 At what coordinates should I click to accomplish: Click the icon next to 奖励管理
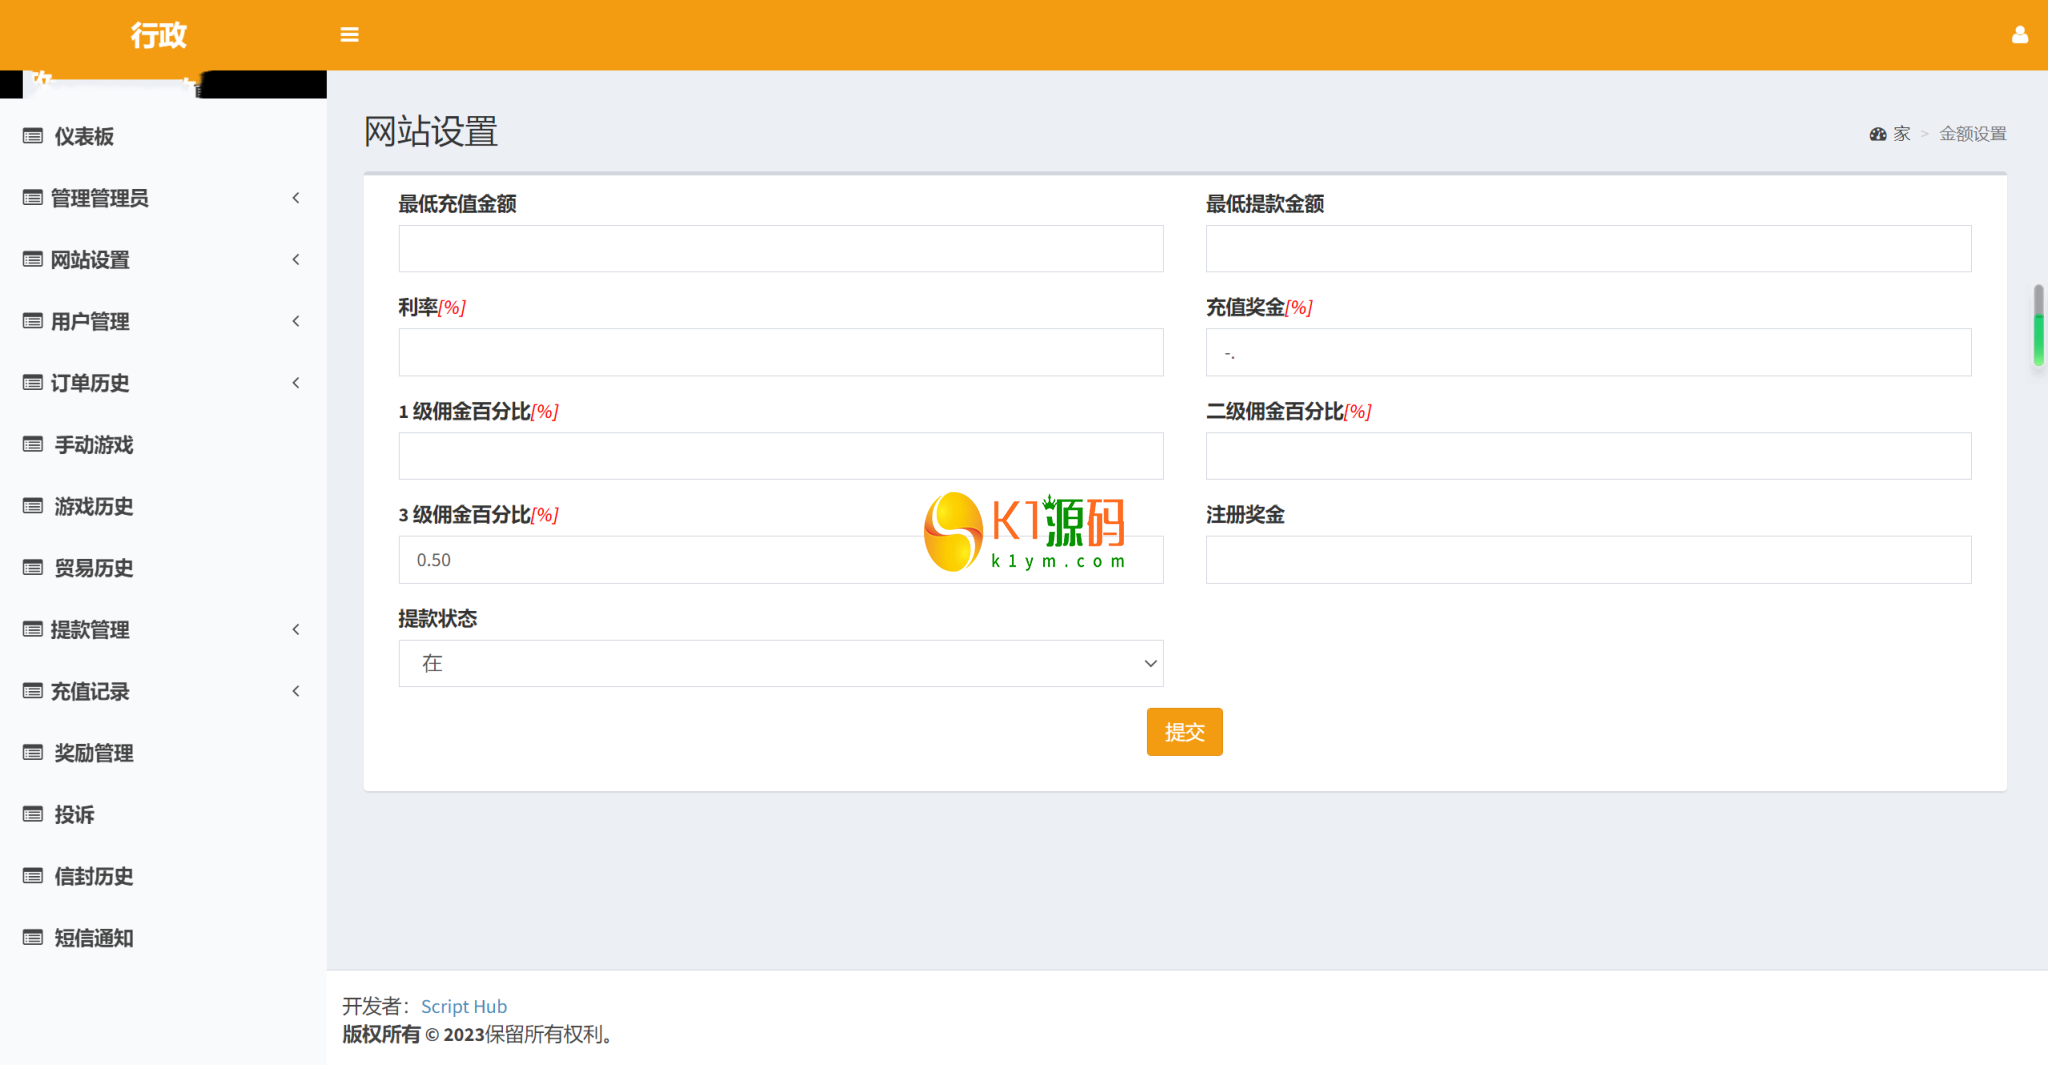33,753
